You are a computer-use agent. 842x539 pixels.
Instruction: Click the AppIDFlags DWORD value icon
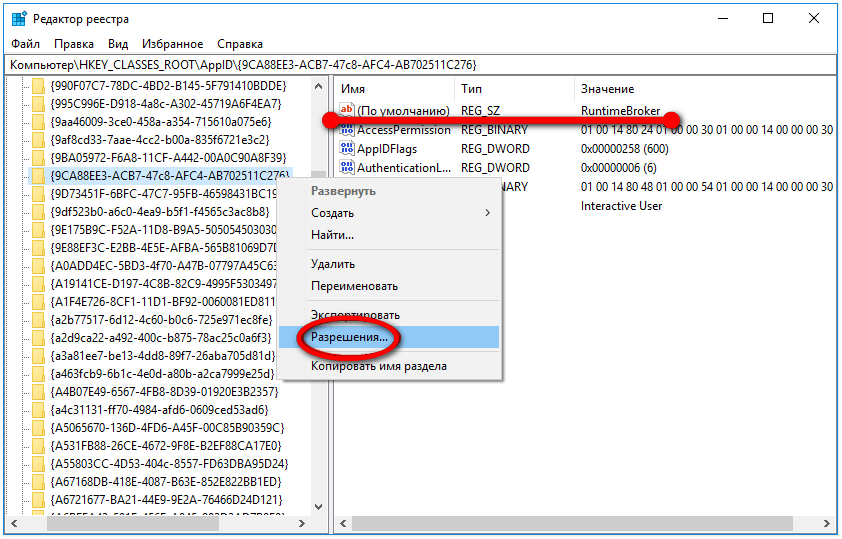pos(347,149)
